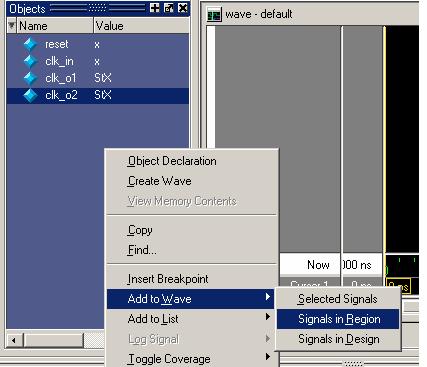Click the clk_o2 signal diamond icon

(x=30, y=95)
